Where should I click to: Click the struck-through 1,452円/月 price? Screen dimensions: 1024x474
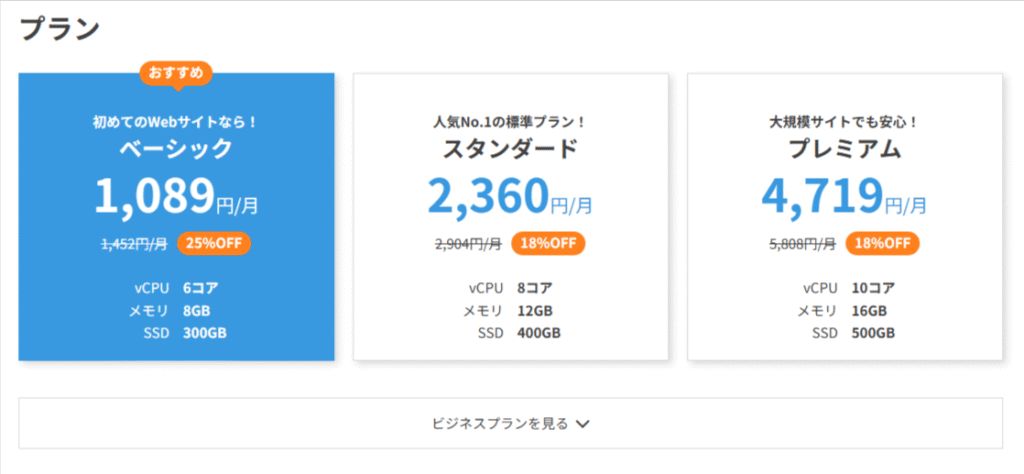tap(134, 243)
